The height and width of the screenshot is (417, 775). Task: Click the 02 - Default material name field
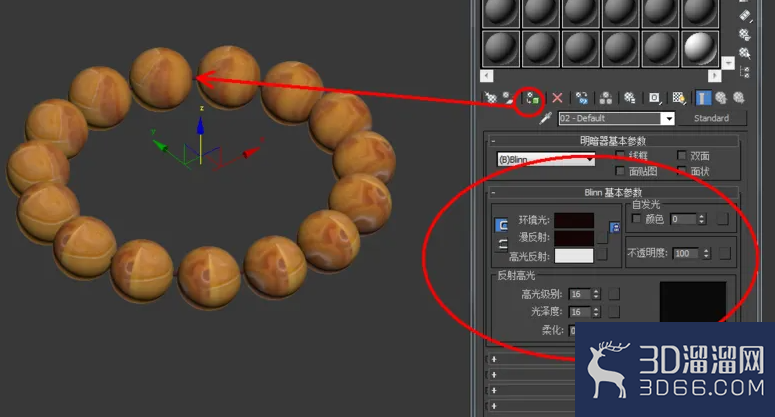[610, 118]
